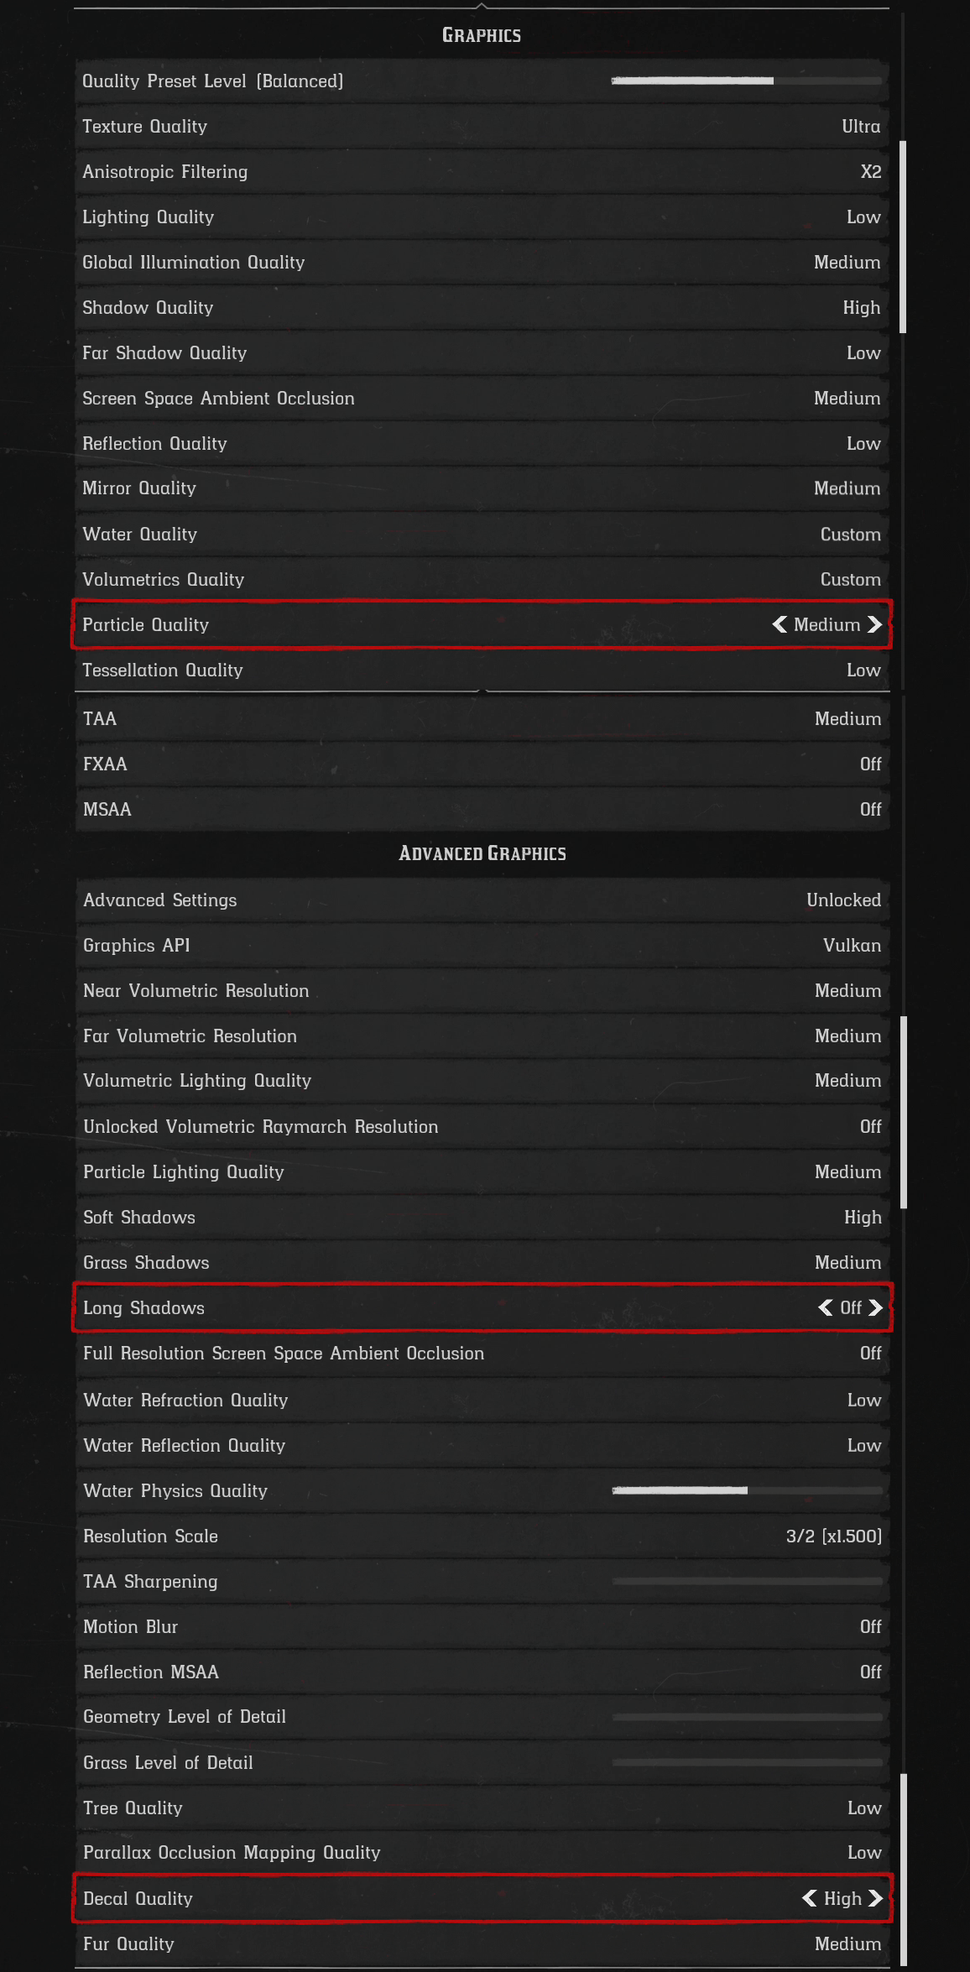Toggle FXAA off value
The image size is (970, 1972).
[x=870, y=764]
